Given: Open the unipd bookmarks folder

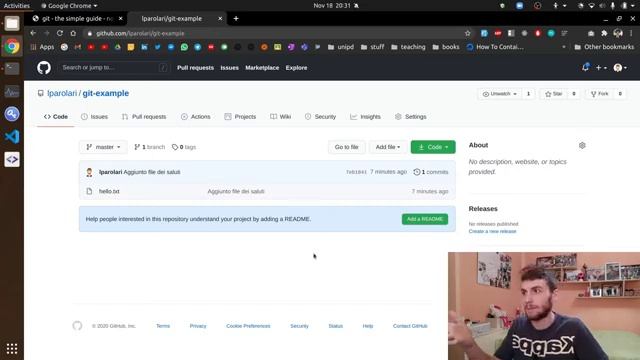Looking at the screenshot, I should click(341, 47).
